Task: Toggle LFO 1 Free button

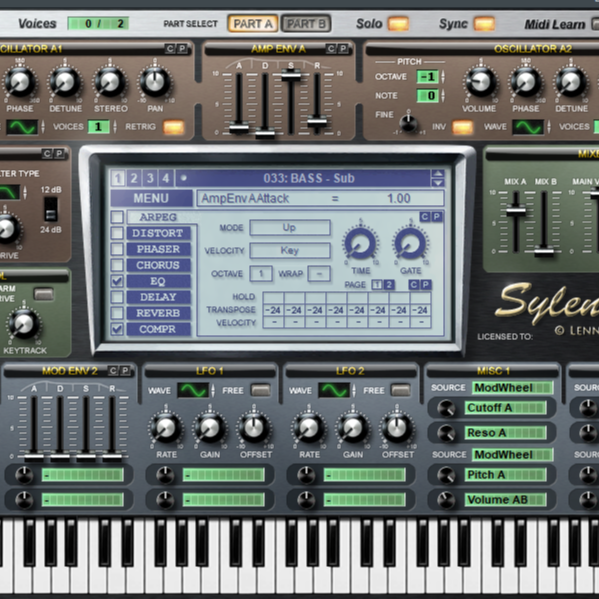Action: (261, 390)
